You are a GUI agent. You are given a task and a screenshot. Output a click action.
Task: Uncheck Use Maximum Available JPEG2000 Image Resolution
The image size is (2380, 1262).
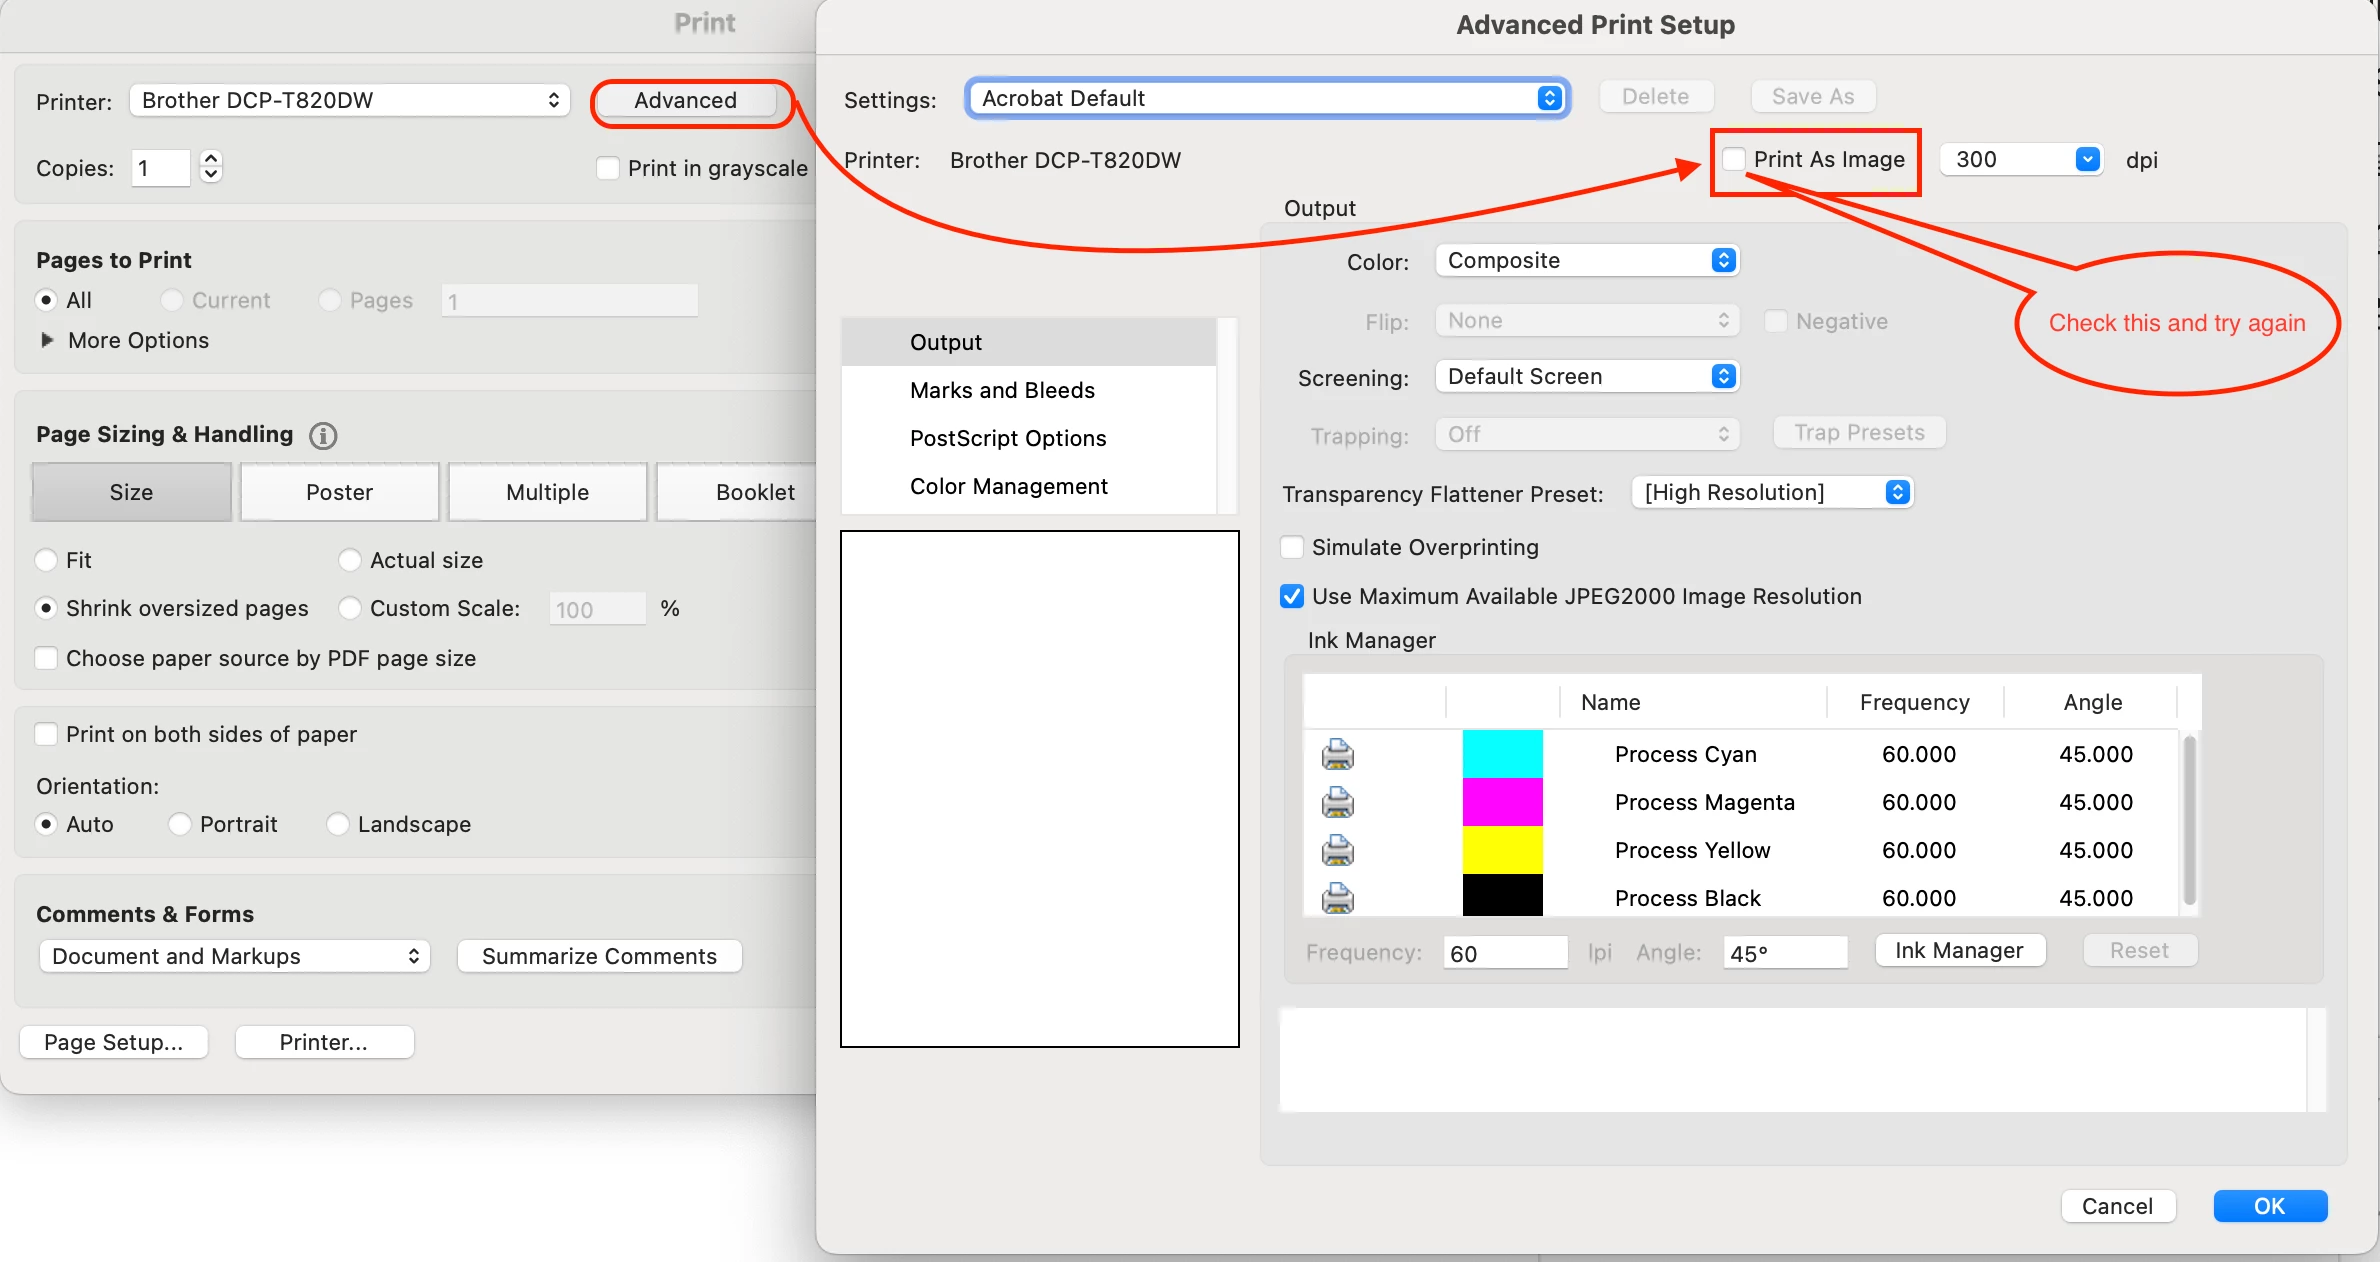1292,596
